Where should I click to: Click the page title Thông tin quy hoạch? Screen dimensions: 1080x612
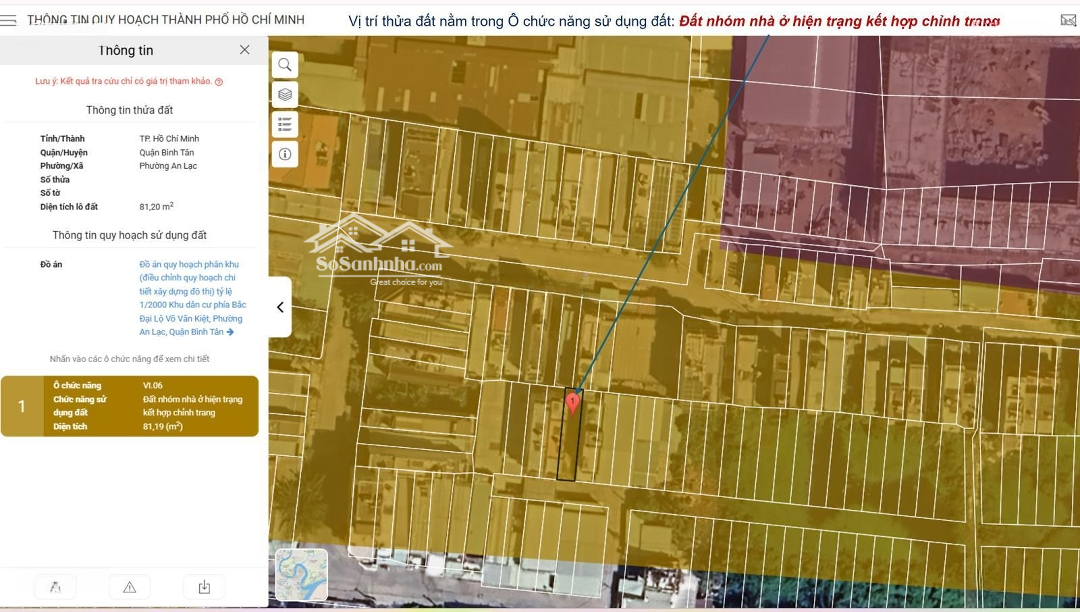coord(165,20)
